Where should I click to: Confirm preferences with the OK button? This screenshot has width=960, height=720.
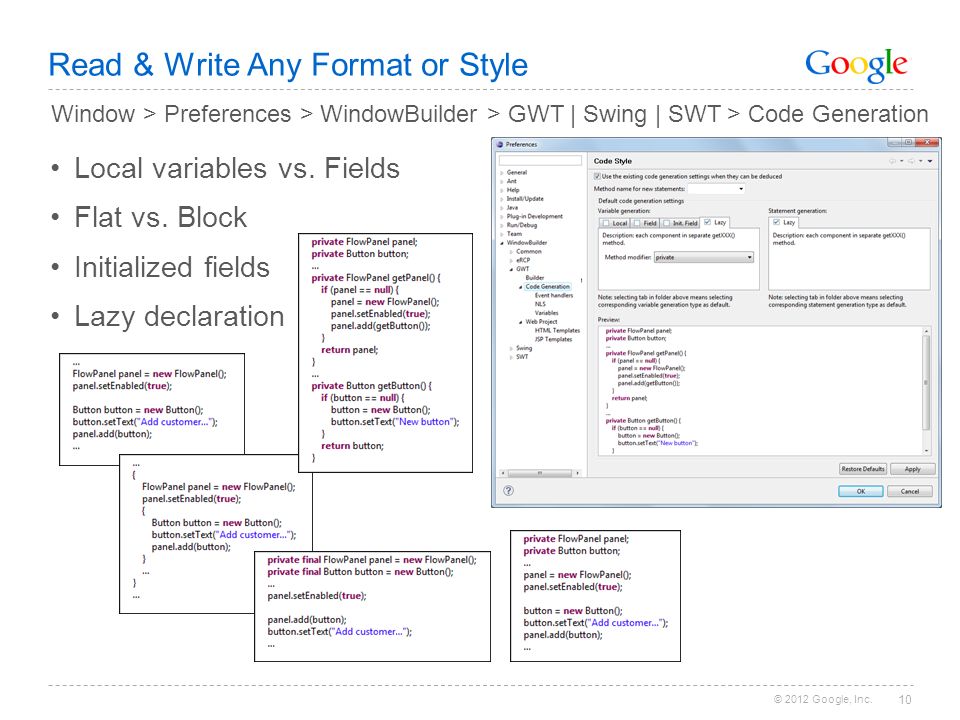(861, 491)
